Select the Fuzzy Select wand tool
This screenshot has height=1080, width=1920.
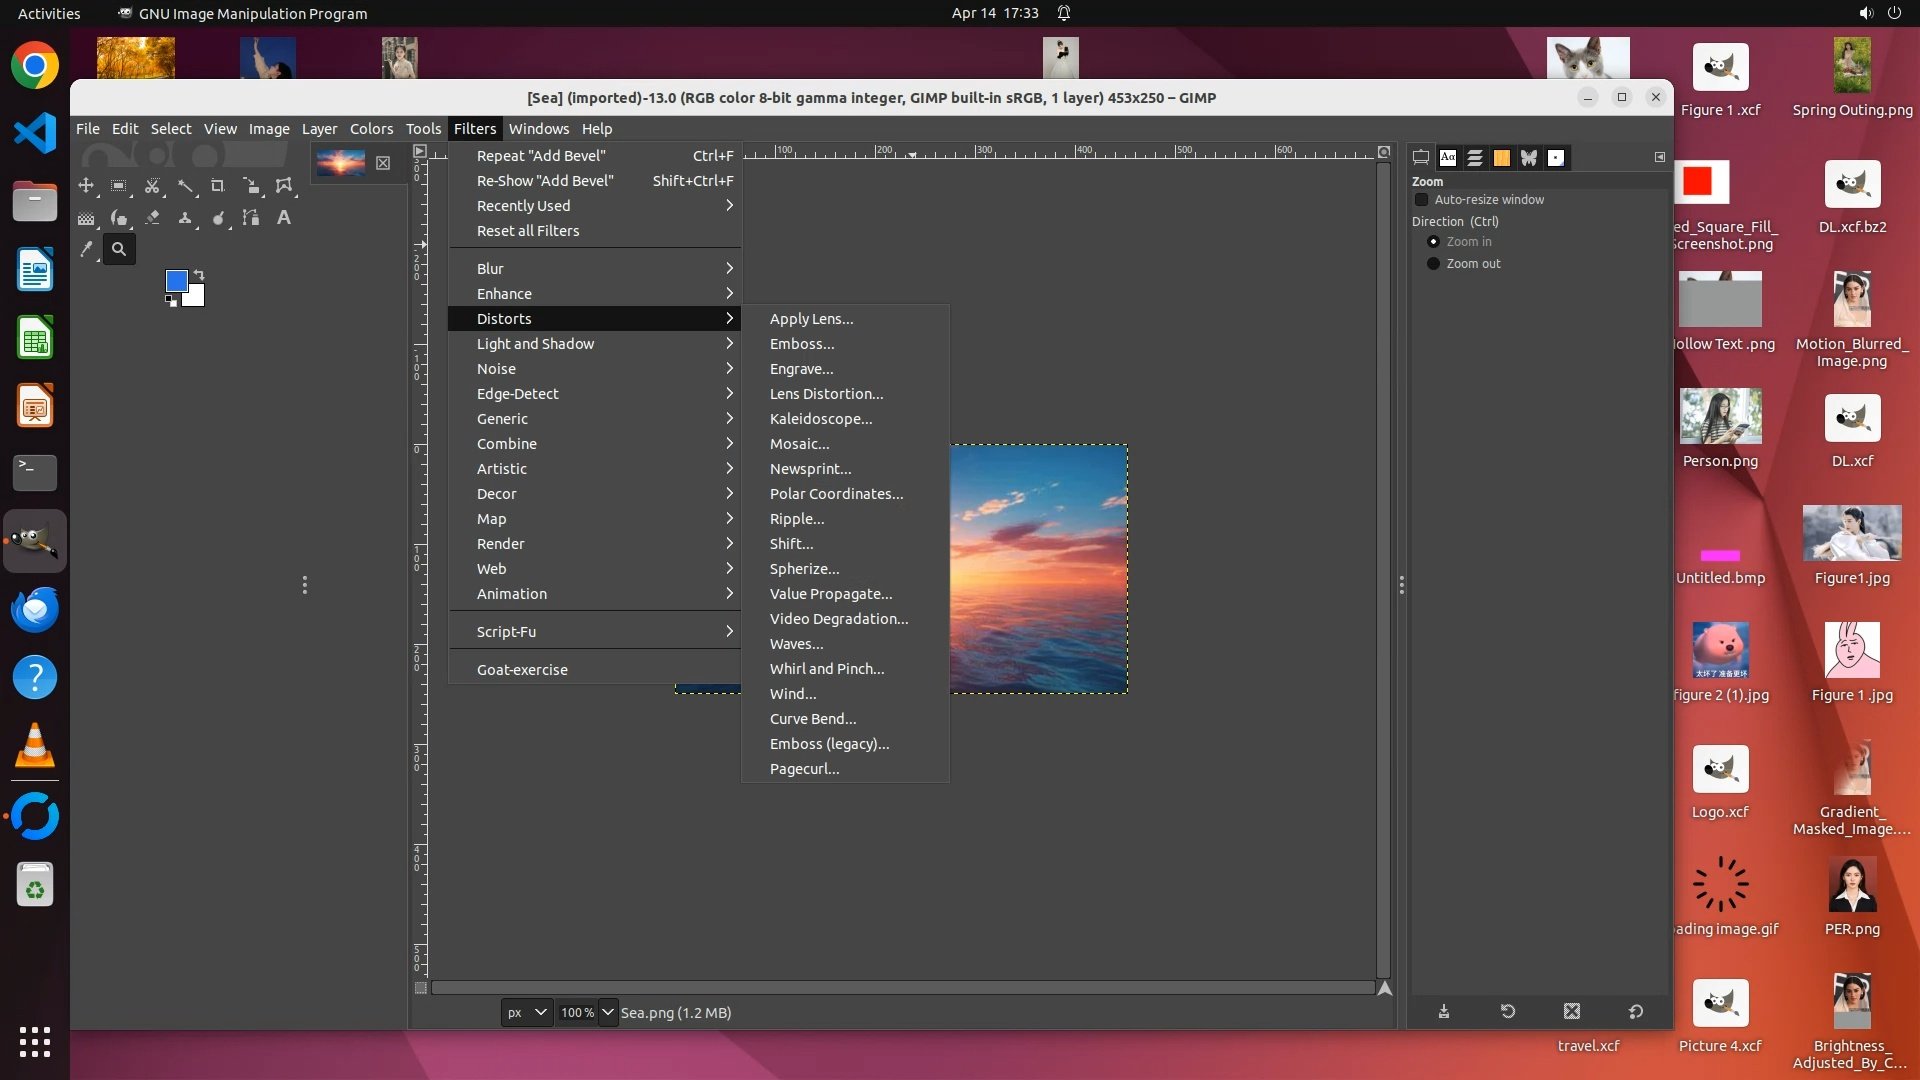[x=185, y=186]
